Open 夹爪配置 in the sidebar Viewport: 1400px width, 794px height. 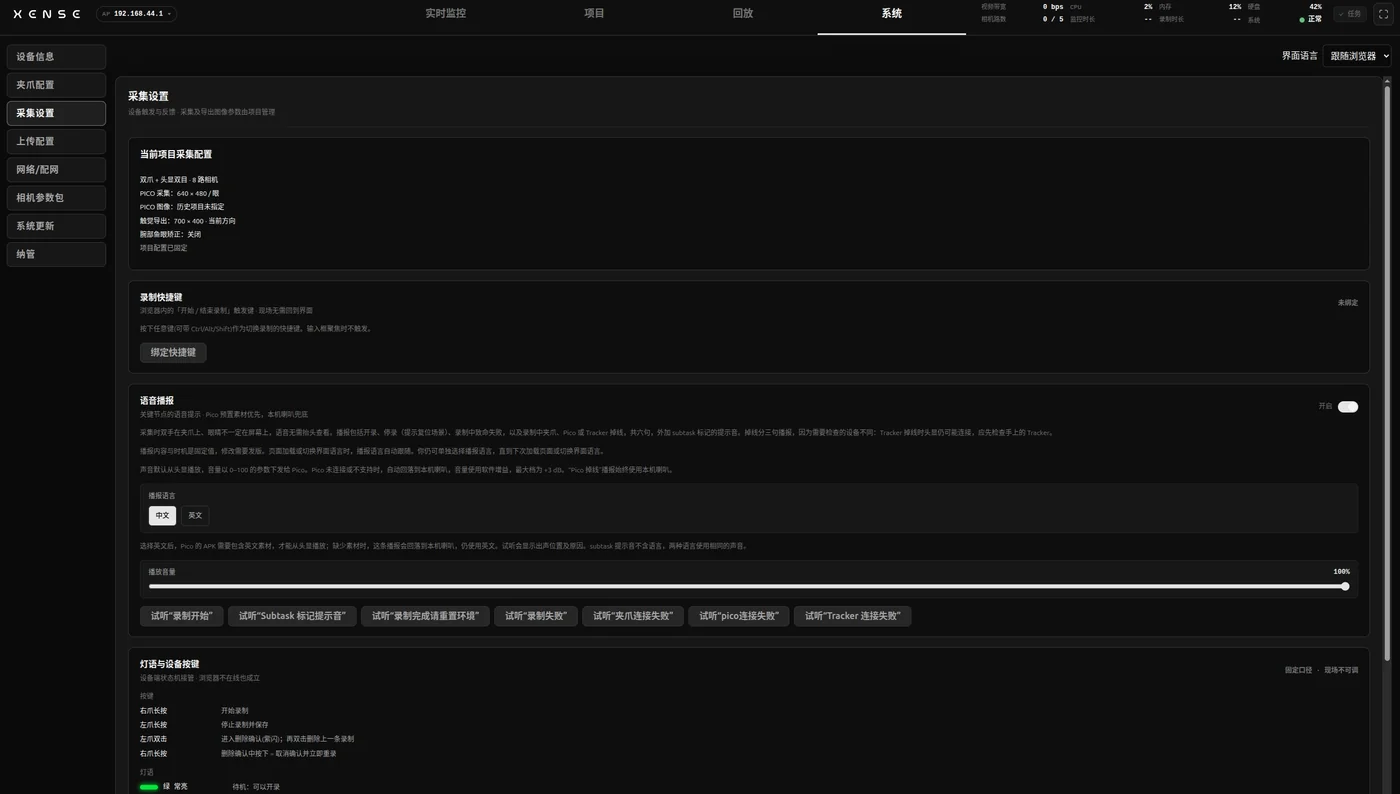[x=56, y=85]
